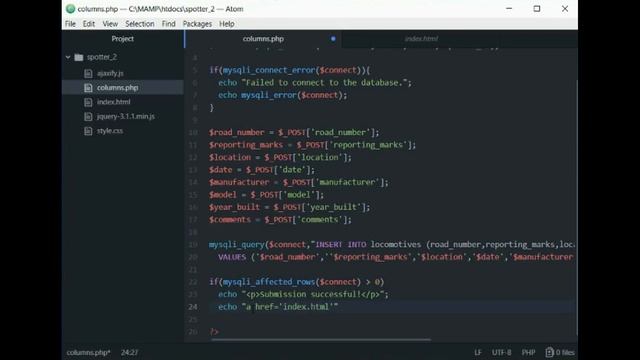Click the VALUES line of the query
Viewport: 640px width, 360px height.
click(x=396, y=257)
